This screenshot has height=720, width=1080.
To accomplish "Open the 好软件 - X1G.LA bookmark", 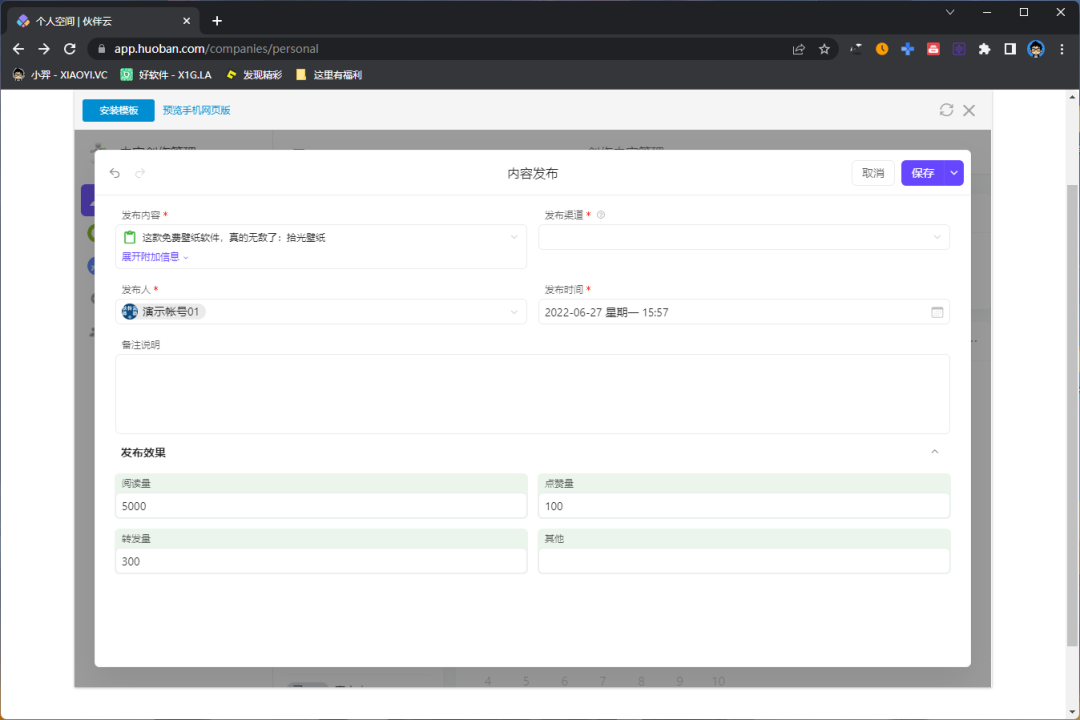I will click(166, 73).
